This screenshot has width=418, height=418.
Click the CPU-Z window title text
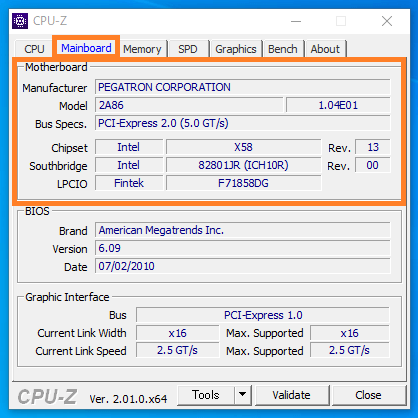point(50,21)
